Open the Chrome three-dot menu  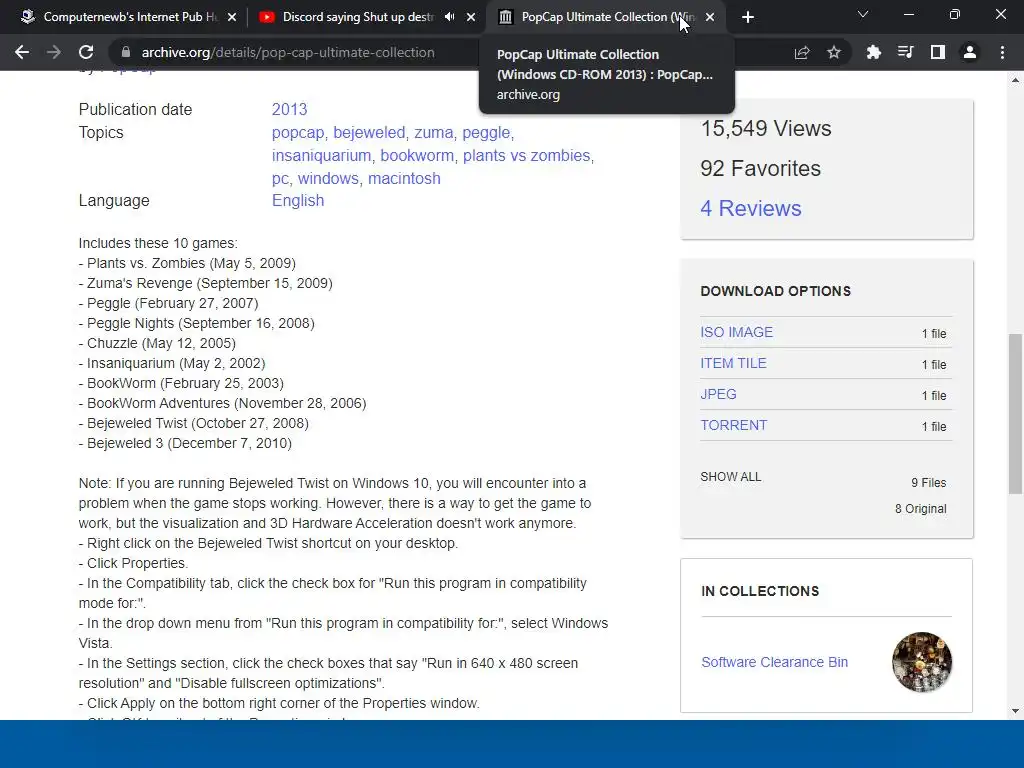tap(1002, 52)
